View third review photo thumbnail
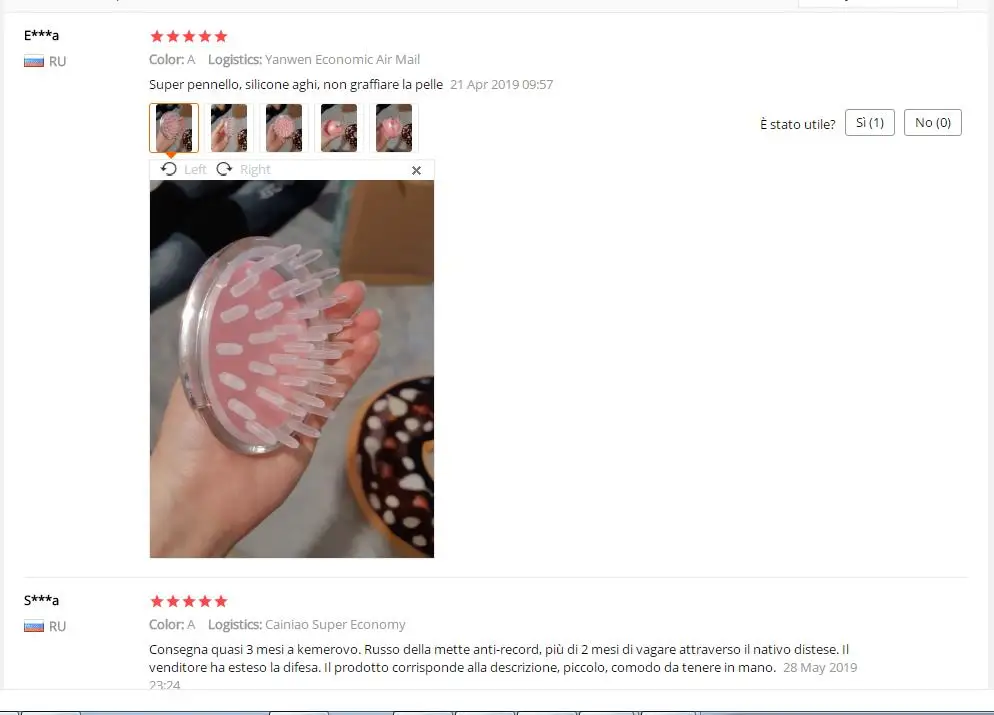Viewport: 994px width, 715px height. (284, 128)
